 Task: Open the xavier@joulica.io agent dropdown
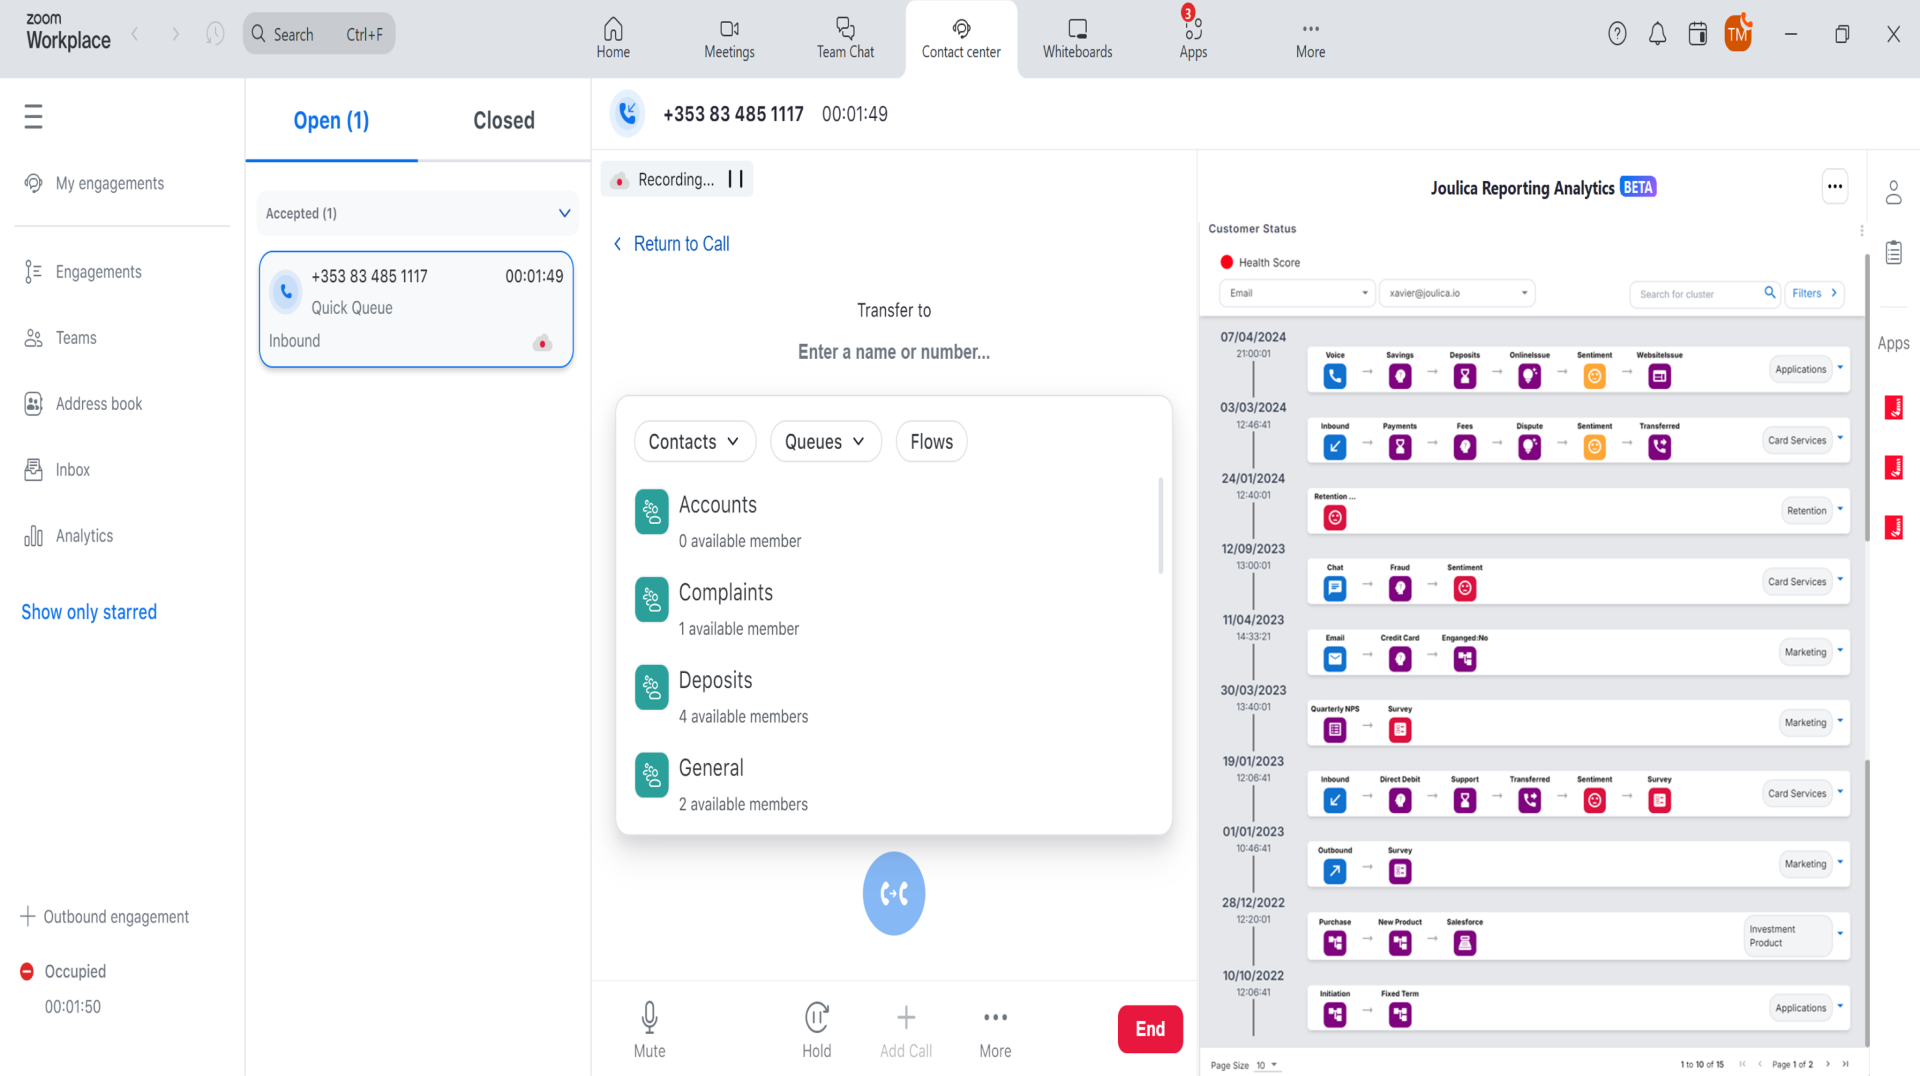coord(1455,293)
